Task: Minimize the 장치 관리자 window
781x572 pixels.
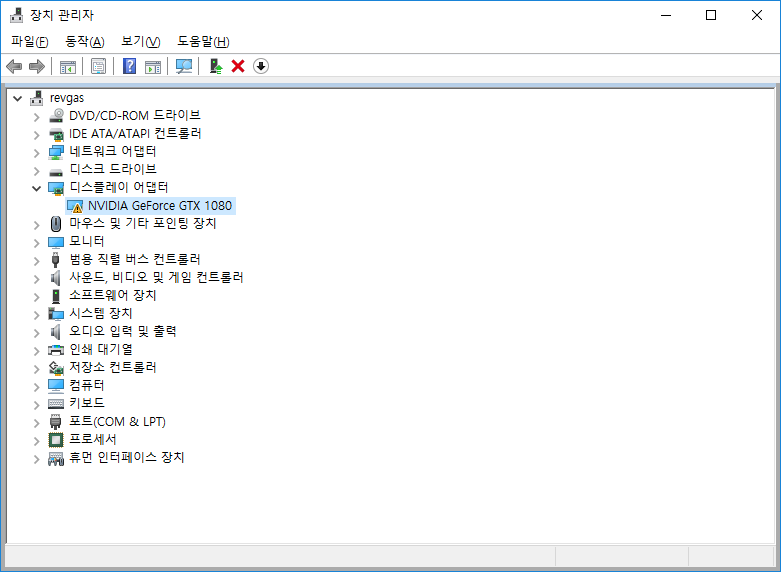Action: click(x=665, y=15)
